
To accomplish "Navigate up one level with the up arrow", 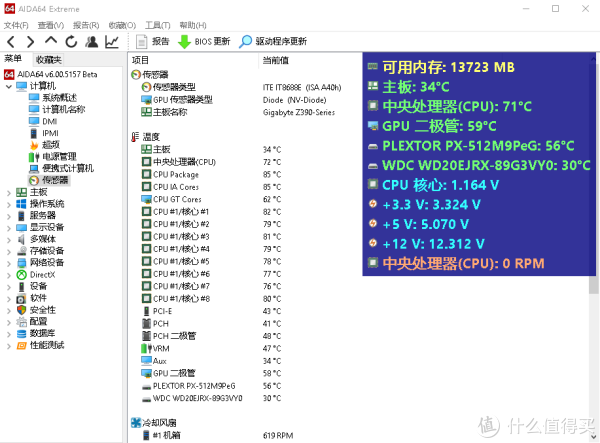I will (x=51, y=41).
